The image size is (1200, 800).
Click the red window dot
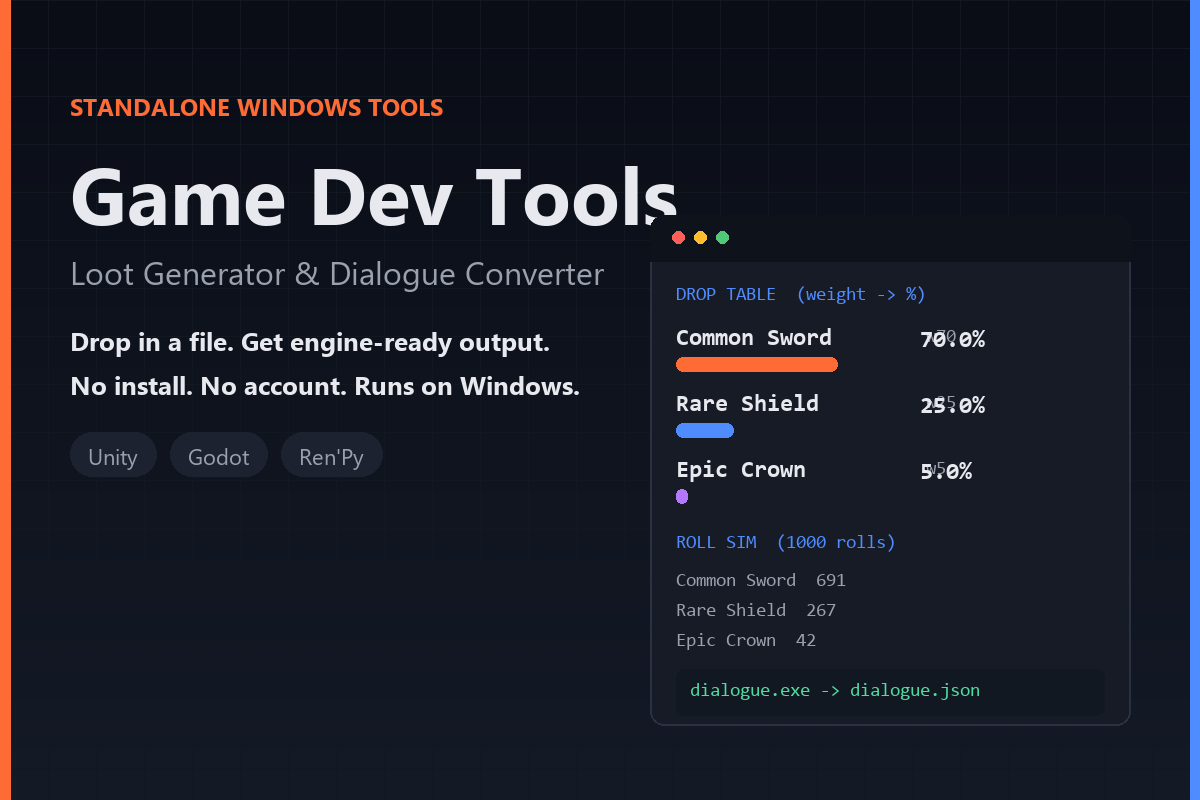678,237
